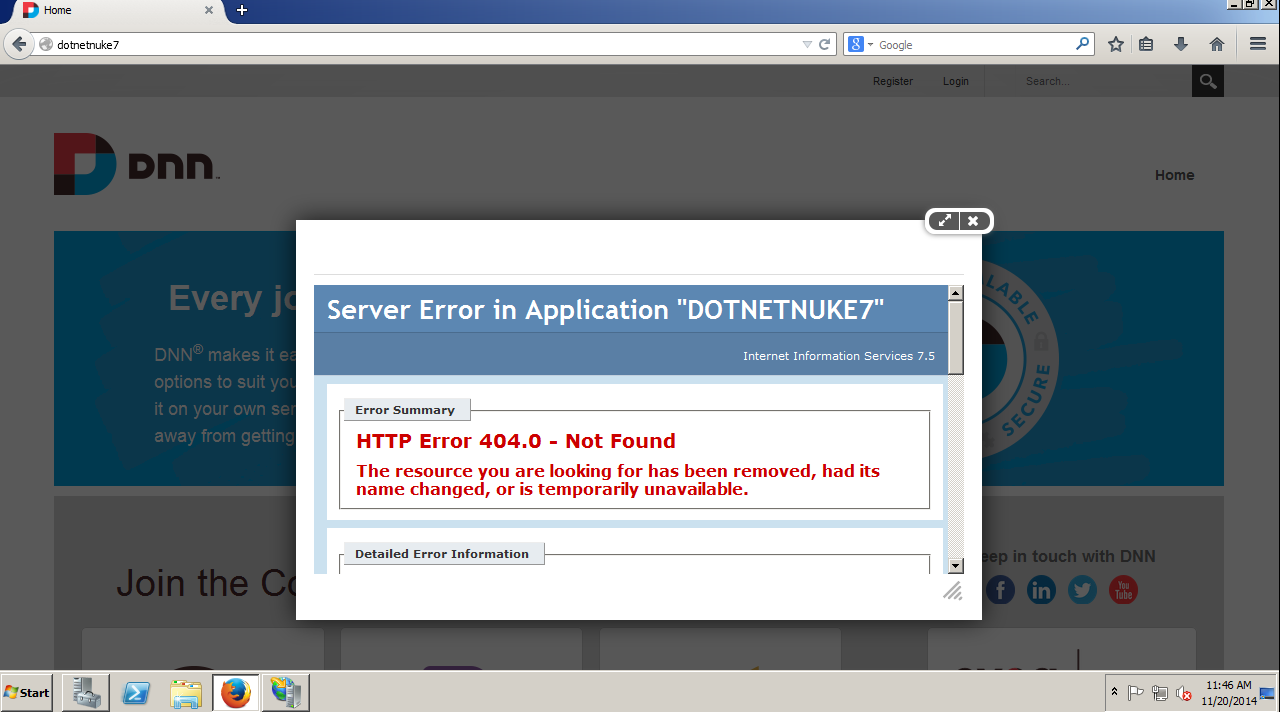Click the Register link
Screen dimensions: 1280x712
(x=893, y=81)
